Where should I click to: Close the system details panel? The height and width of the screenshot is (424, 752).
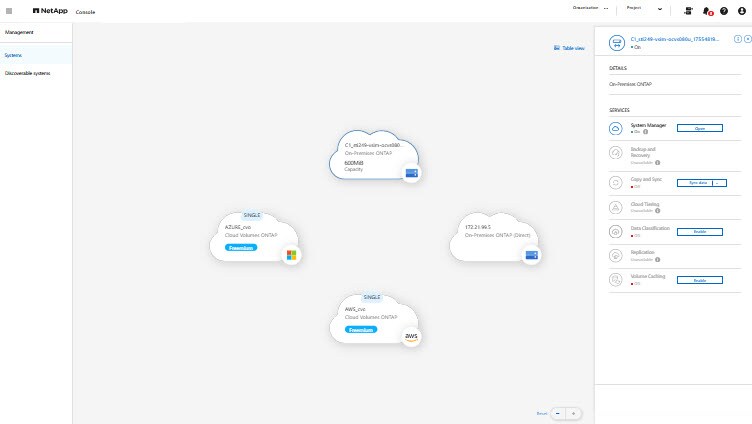pos(748,38)
